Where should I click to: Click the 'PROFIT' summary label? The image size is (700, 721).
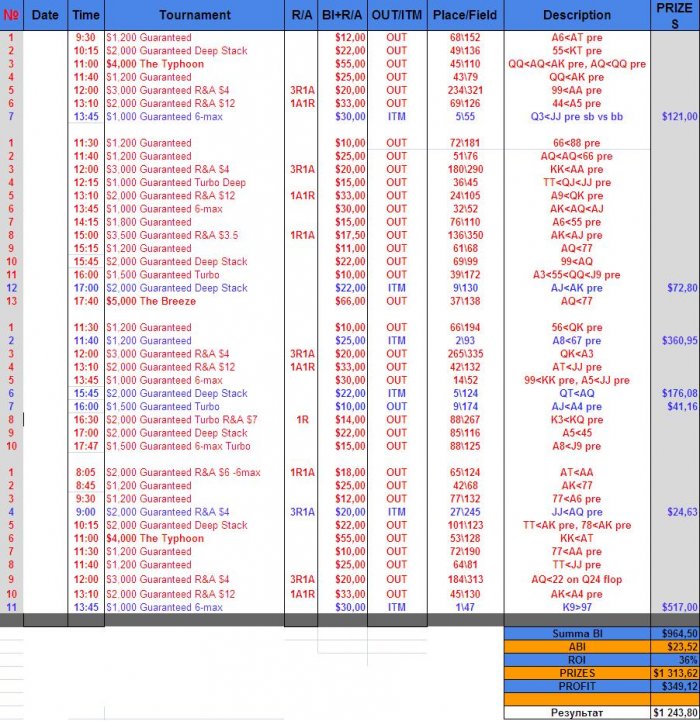pyautogui.click(x=577, y=687)
